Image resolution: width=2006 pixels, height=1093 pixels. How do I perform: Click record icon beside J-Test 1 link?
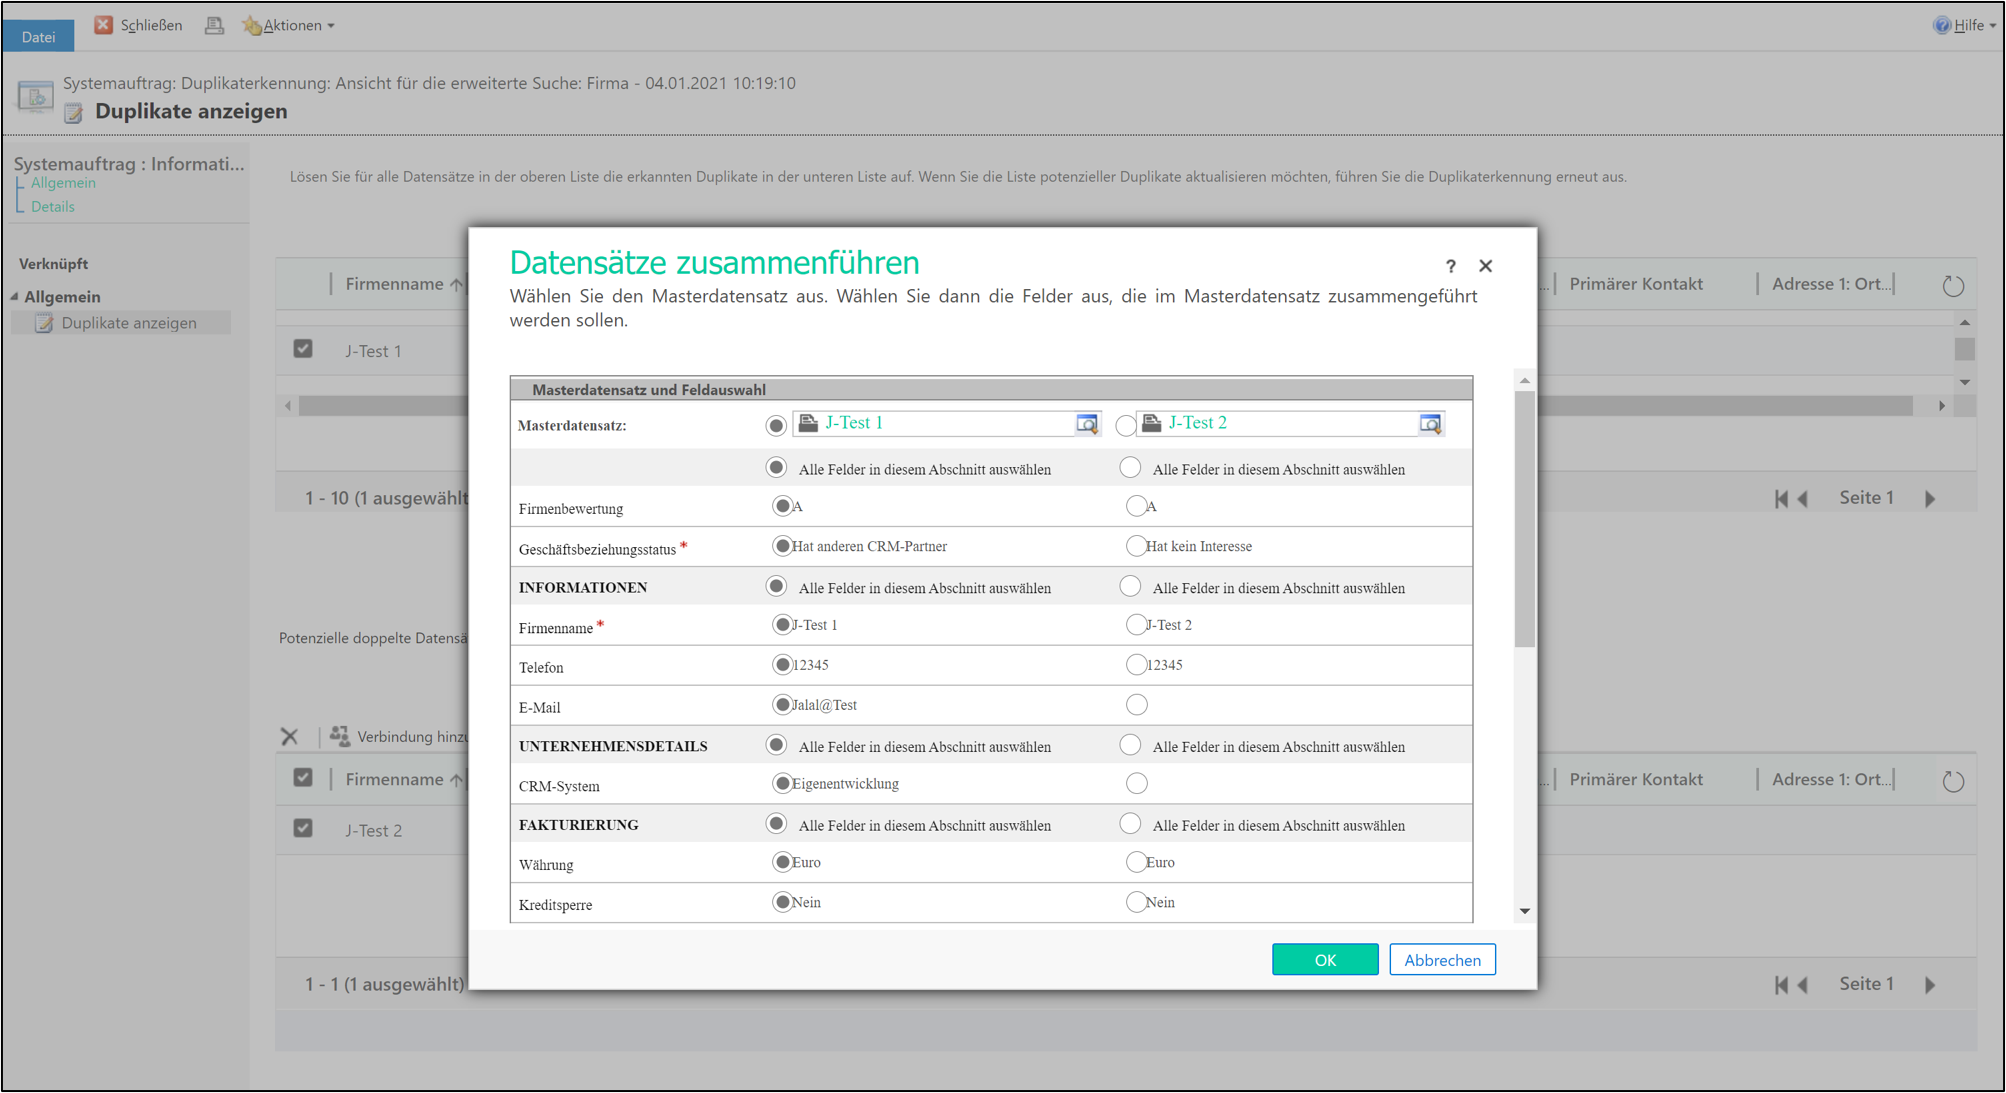coord(808,423)
